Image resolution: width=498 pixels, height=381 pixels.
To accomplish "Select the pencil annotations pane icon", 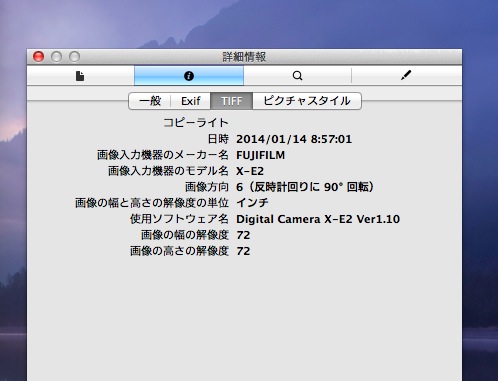I will coord(406,76).
